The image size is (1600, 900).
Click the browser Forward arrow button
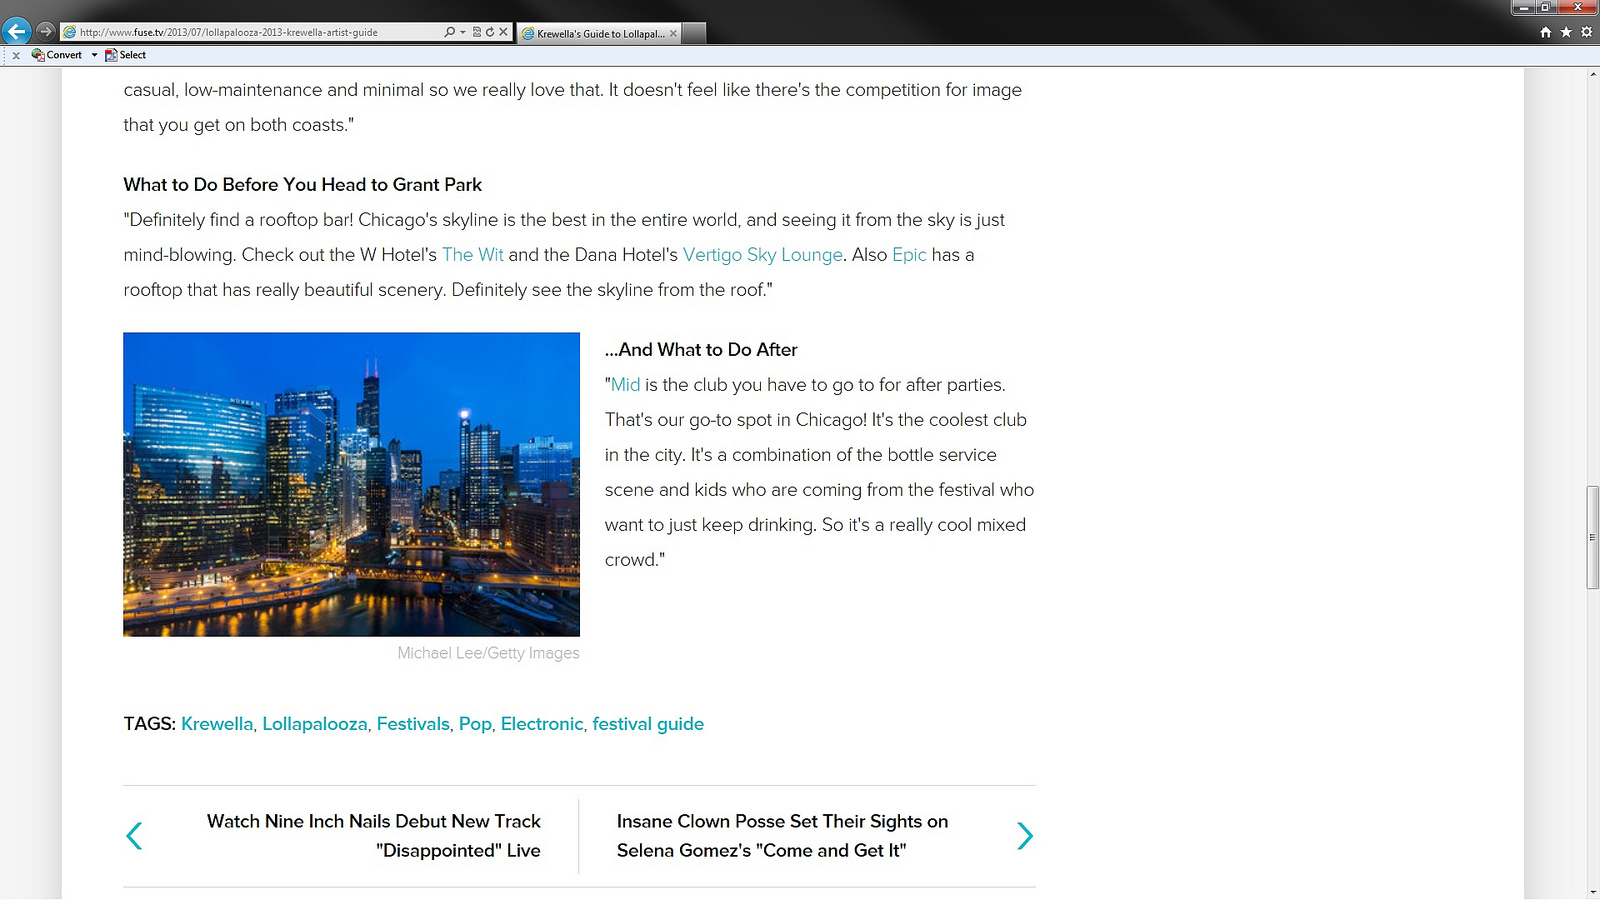pyautogui.click(x=45, y=31)
